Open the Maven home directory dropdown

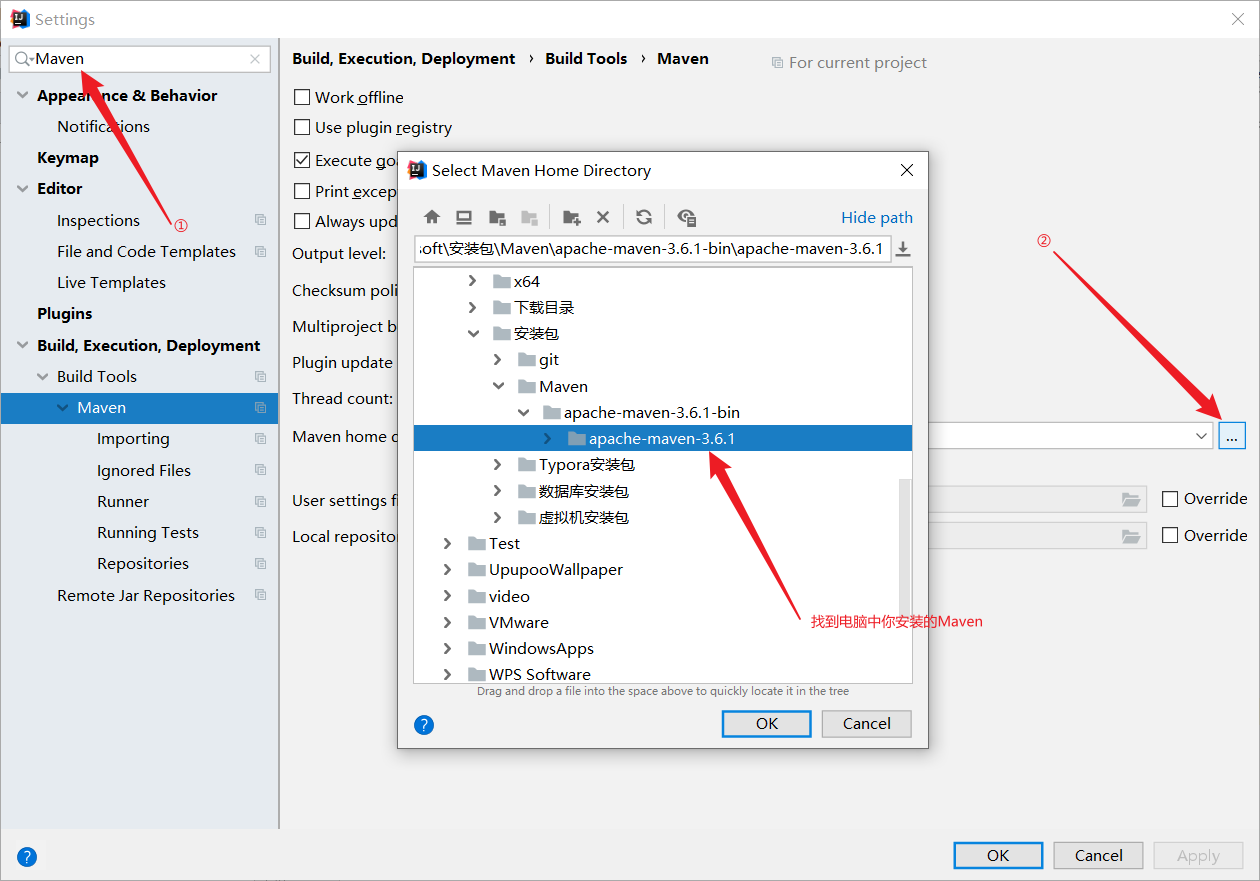point(1201,436)
